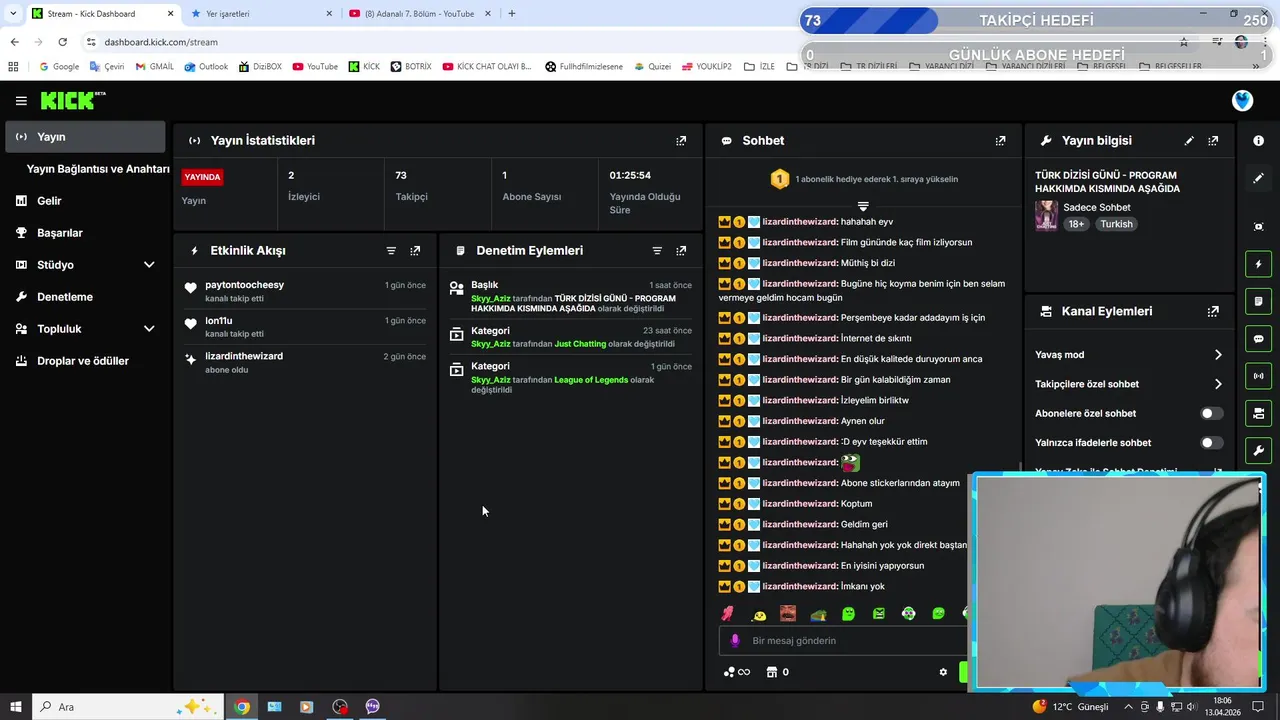Expand the gift leaderboard chevron in chat
Image resolution: width=1280 pixels, height=720 pixels.
click(863, 206)
